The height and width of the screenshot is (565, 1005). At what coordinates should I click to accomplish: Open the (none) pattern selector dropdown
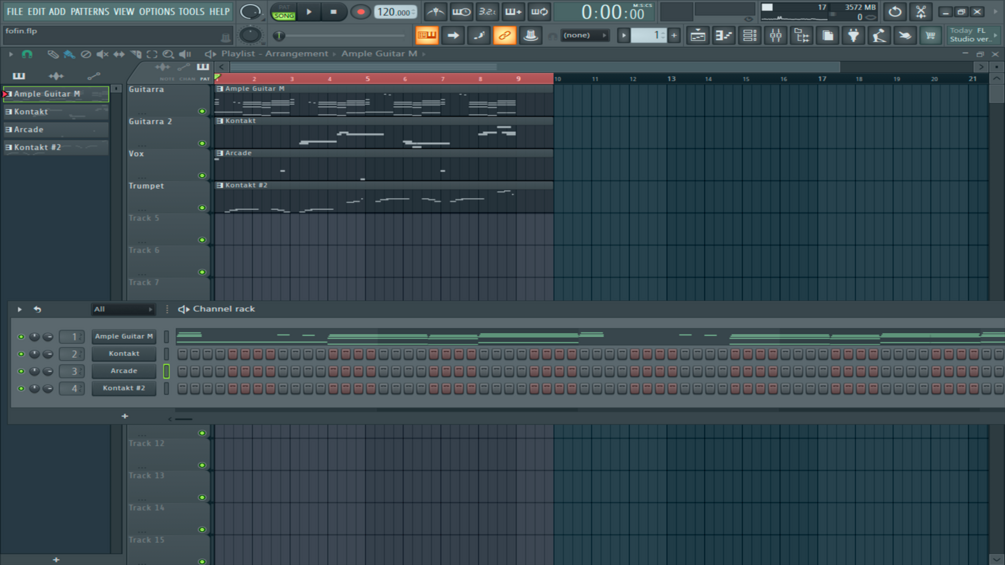(x=585, y=35)
